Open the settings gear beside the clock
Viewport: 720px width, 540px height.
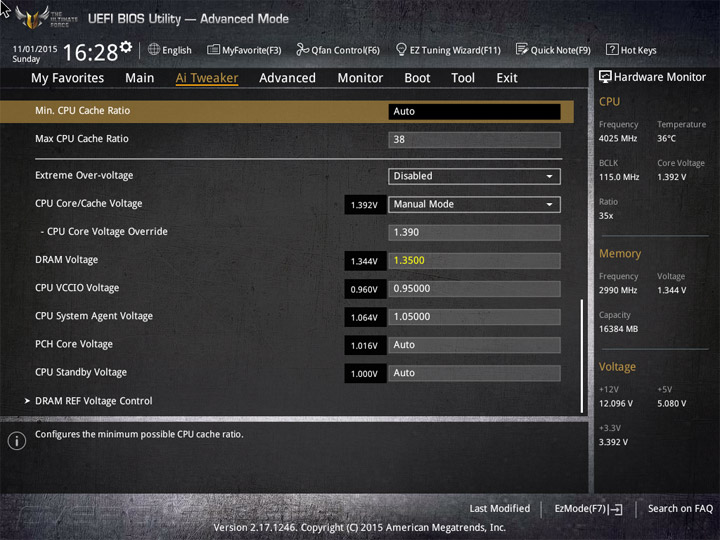click(126, 46)
